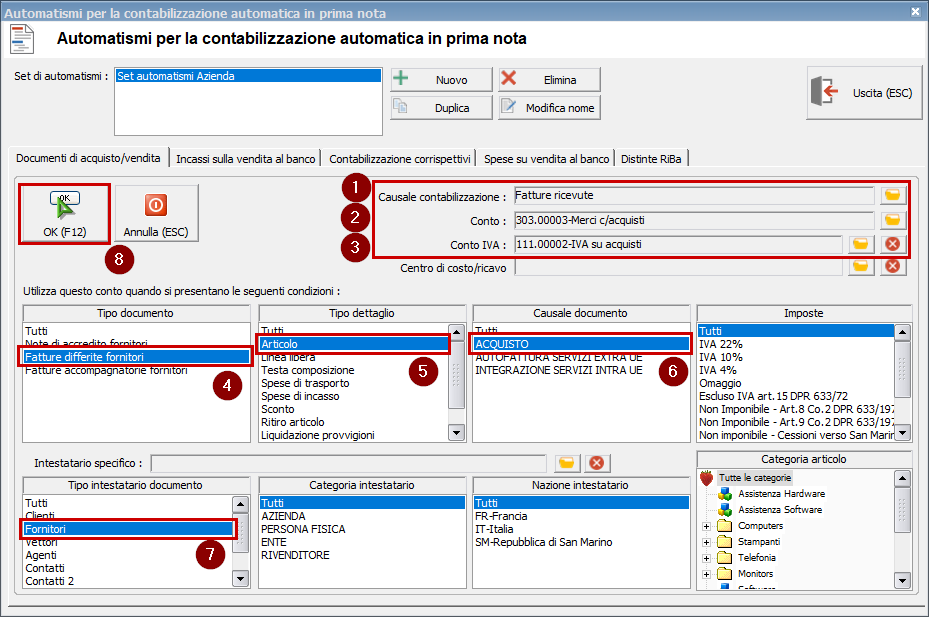
Task: Click Imposte list scroll-down arrow
Action: click(x=902, y=433)
